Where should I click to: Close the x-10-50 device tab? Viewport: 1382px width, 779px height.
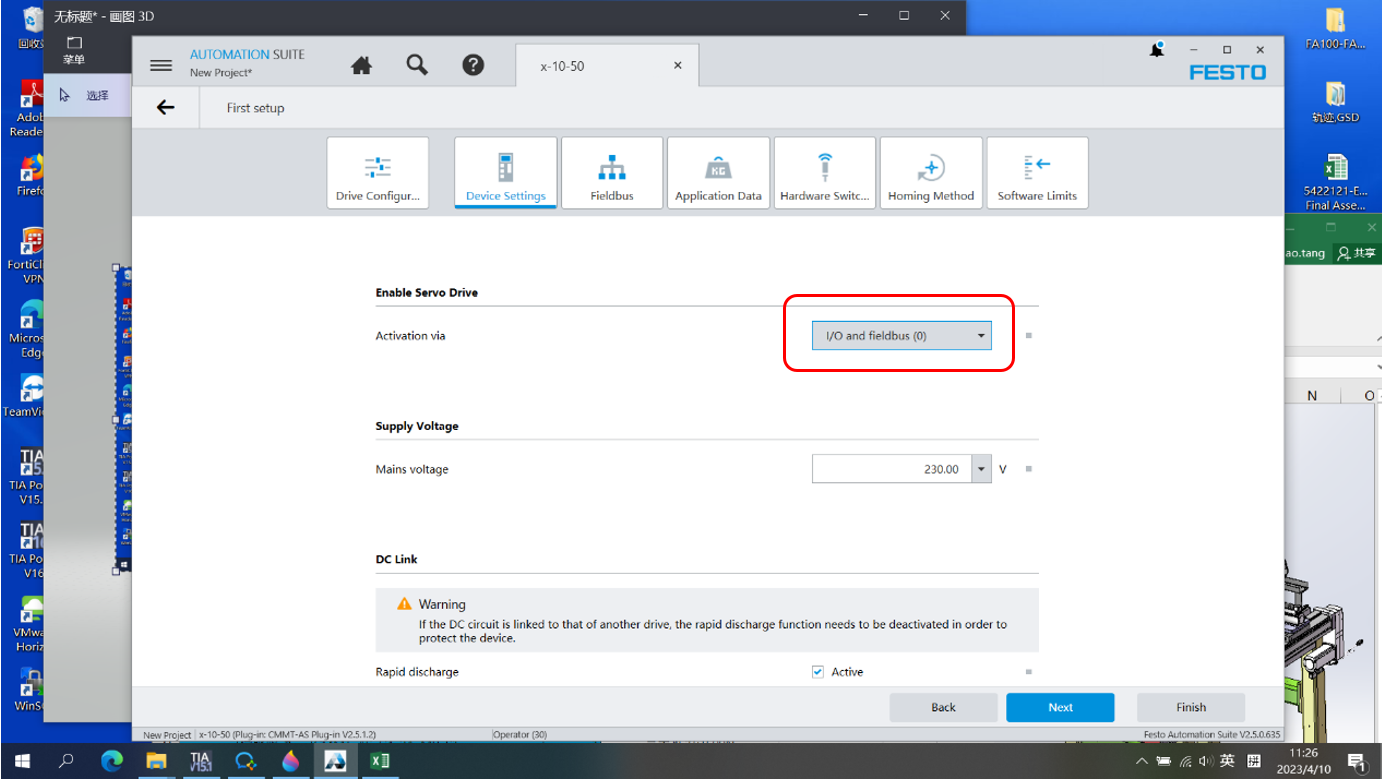click(x=678, y=66)
